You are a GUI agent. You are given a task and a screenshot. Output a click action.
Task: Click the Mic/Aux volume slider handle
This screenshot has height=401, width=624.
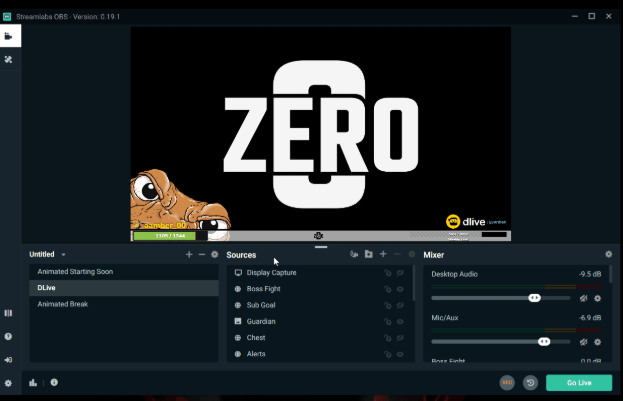tap(544, 342)
